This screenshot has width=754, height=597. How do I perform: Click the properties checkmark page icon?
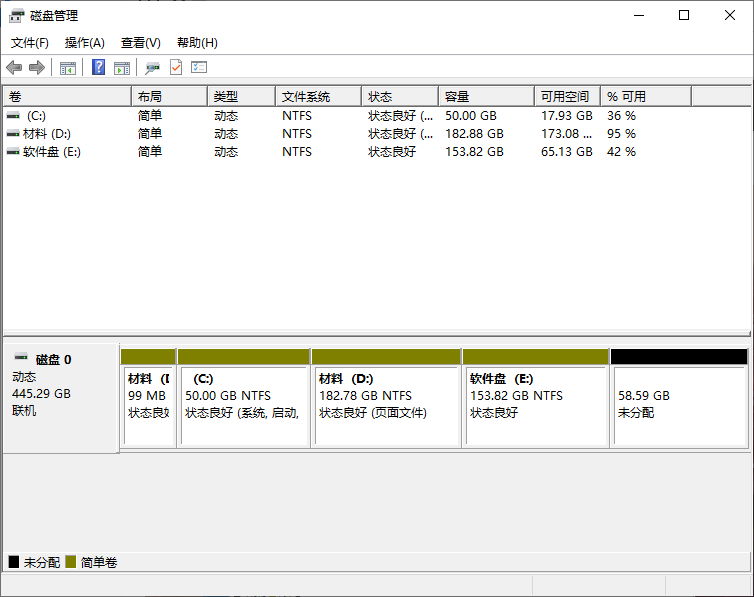(x=176, y=68)
